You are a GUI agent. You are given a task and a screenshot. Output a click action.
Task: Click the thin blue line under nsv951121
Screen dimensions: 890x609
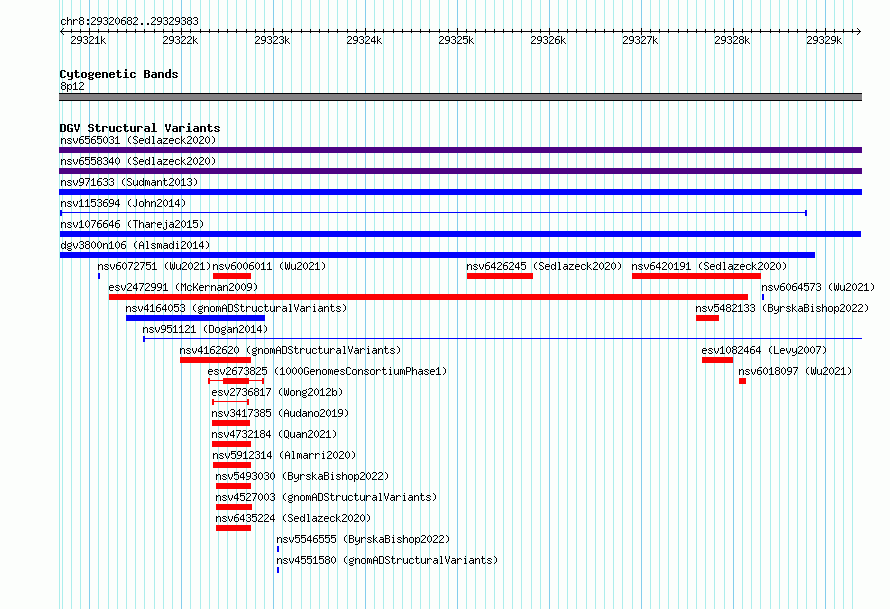pyautogui.click(x=502, y=339)
